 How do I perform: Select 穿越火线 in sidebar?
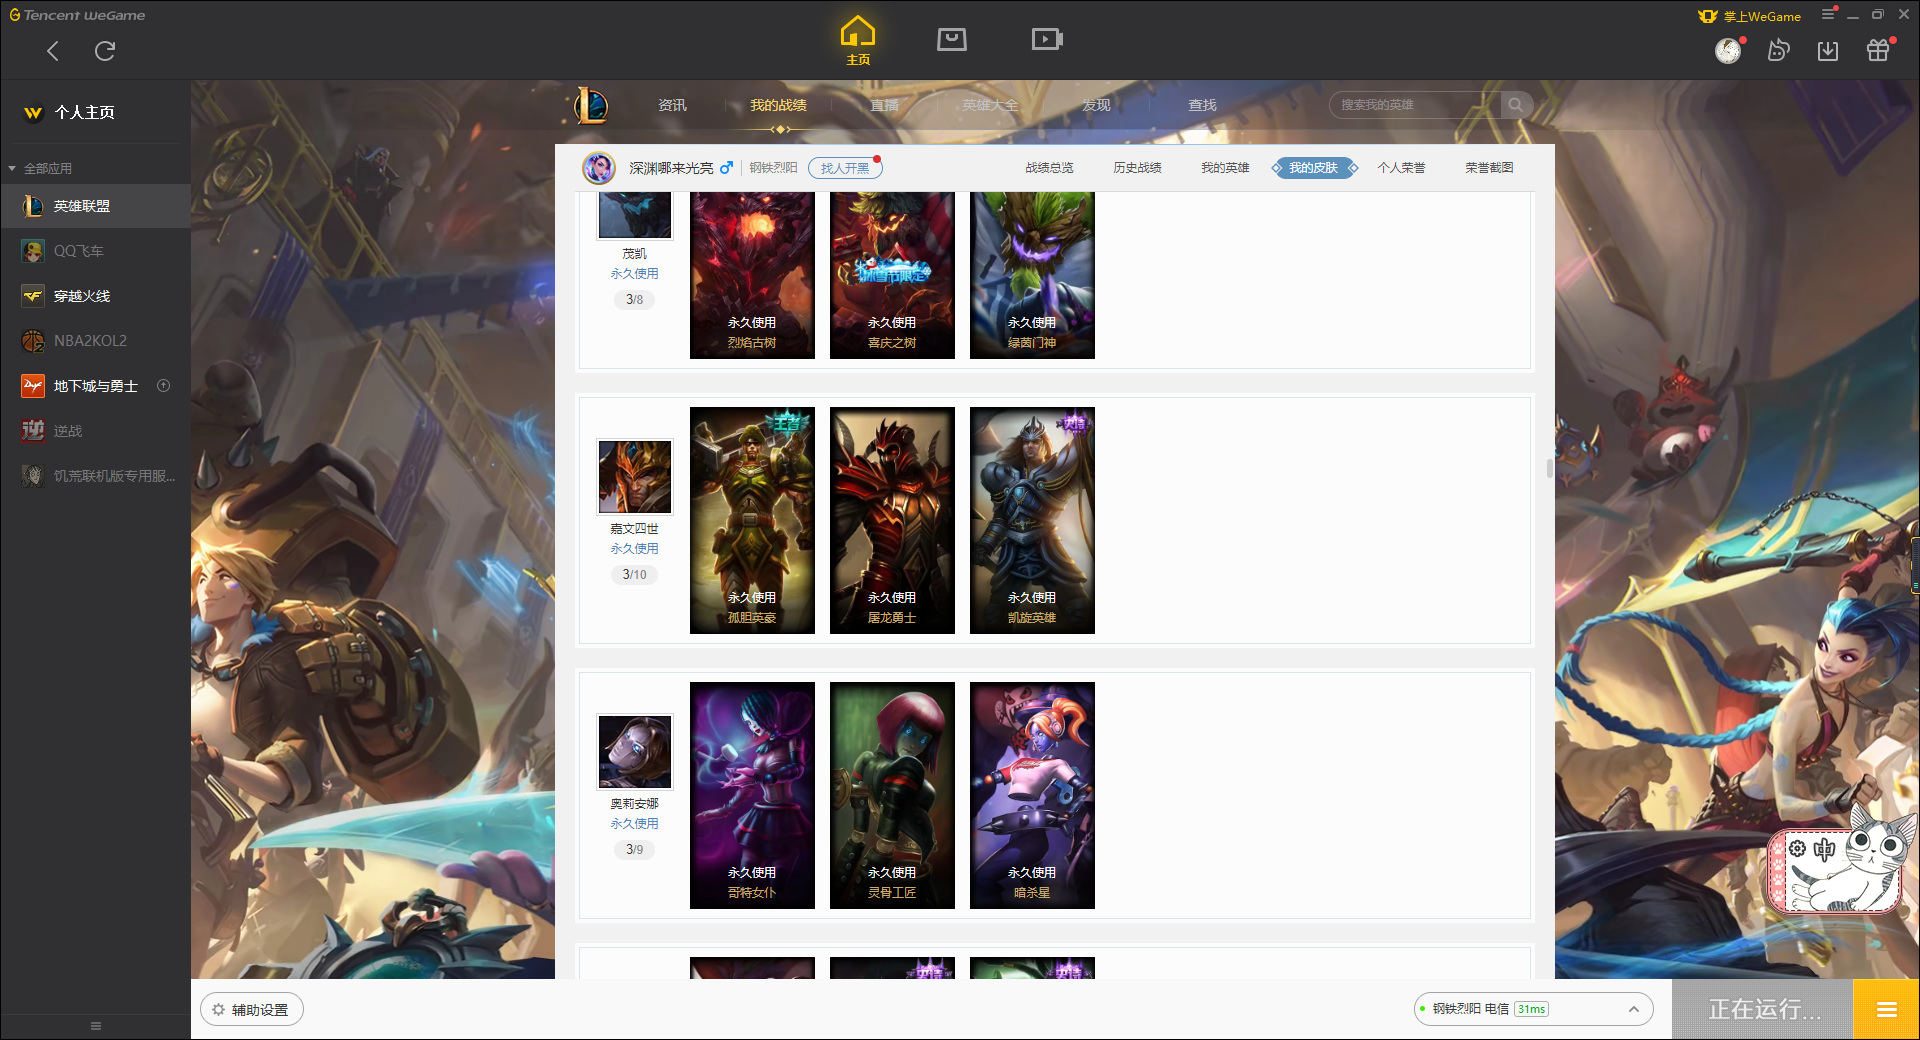click(95, 296)
